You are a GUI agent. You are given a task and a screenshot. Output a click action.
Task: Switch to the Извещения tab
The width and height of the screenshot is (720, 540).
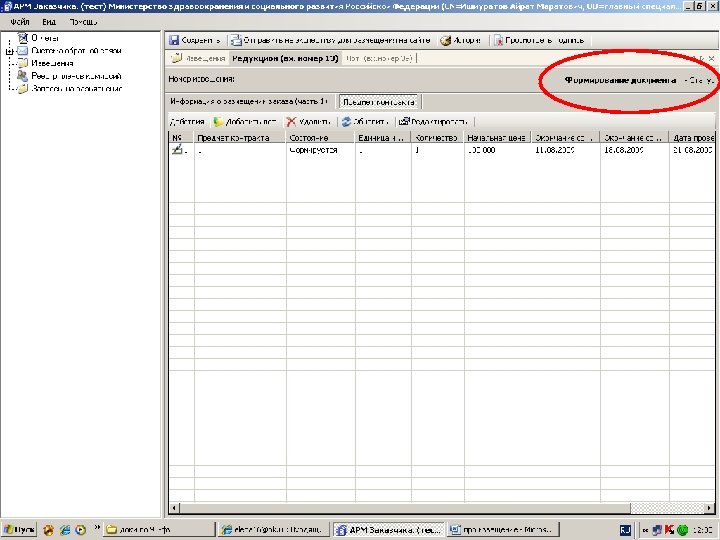(198, 58)
